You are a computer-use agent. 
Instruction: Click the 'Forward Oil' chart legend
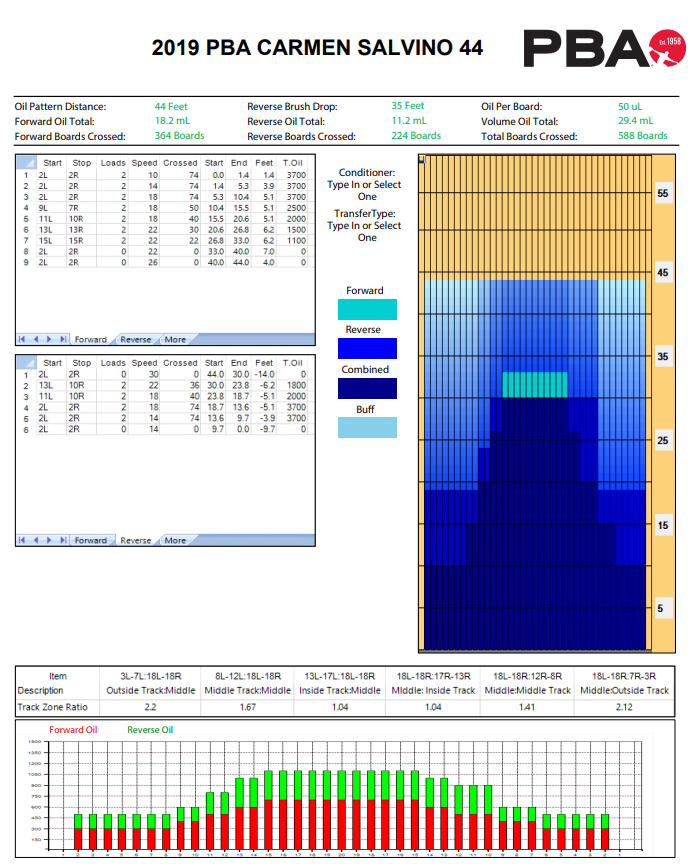tap(73, 730)
